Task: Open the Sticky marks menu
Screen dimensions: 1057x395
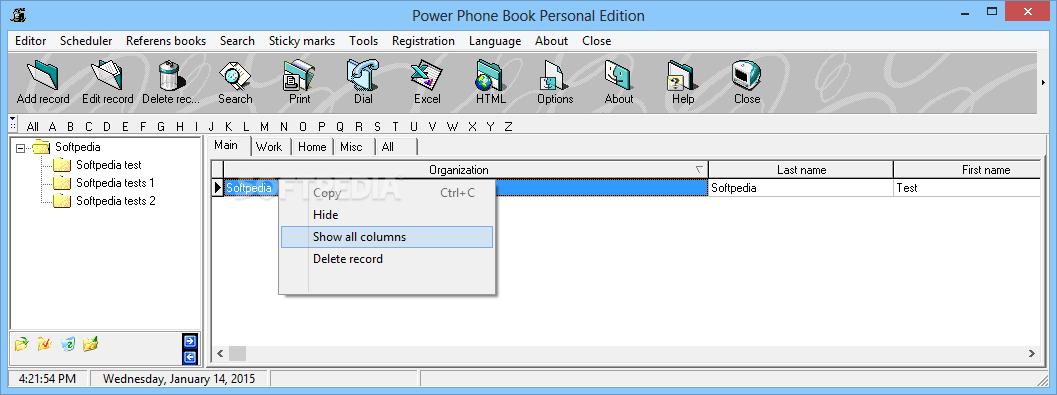Action: (x=302, y=40)
